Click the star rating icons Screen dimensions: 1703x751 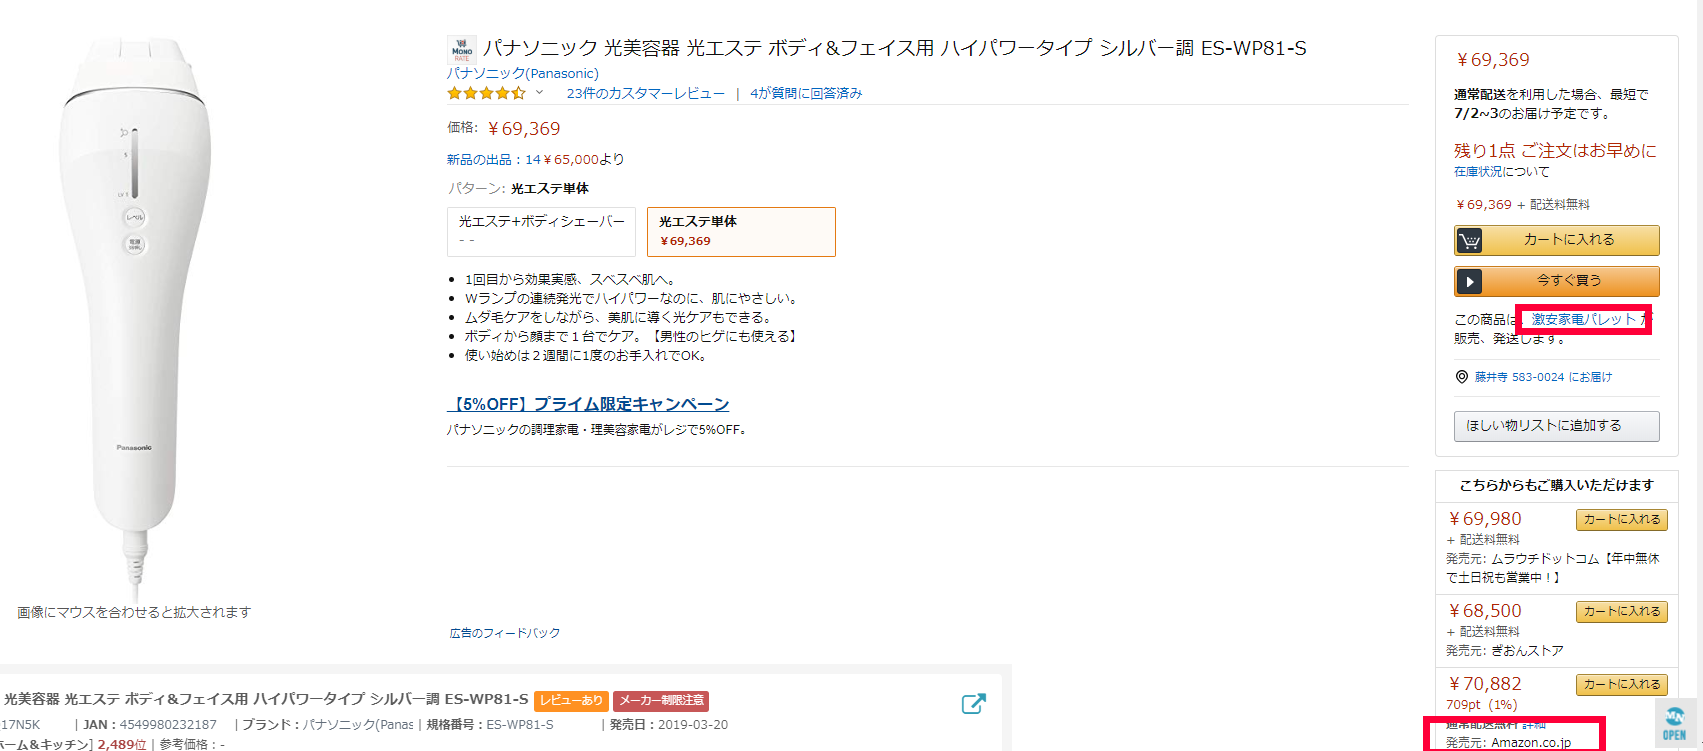(486, 93)
